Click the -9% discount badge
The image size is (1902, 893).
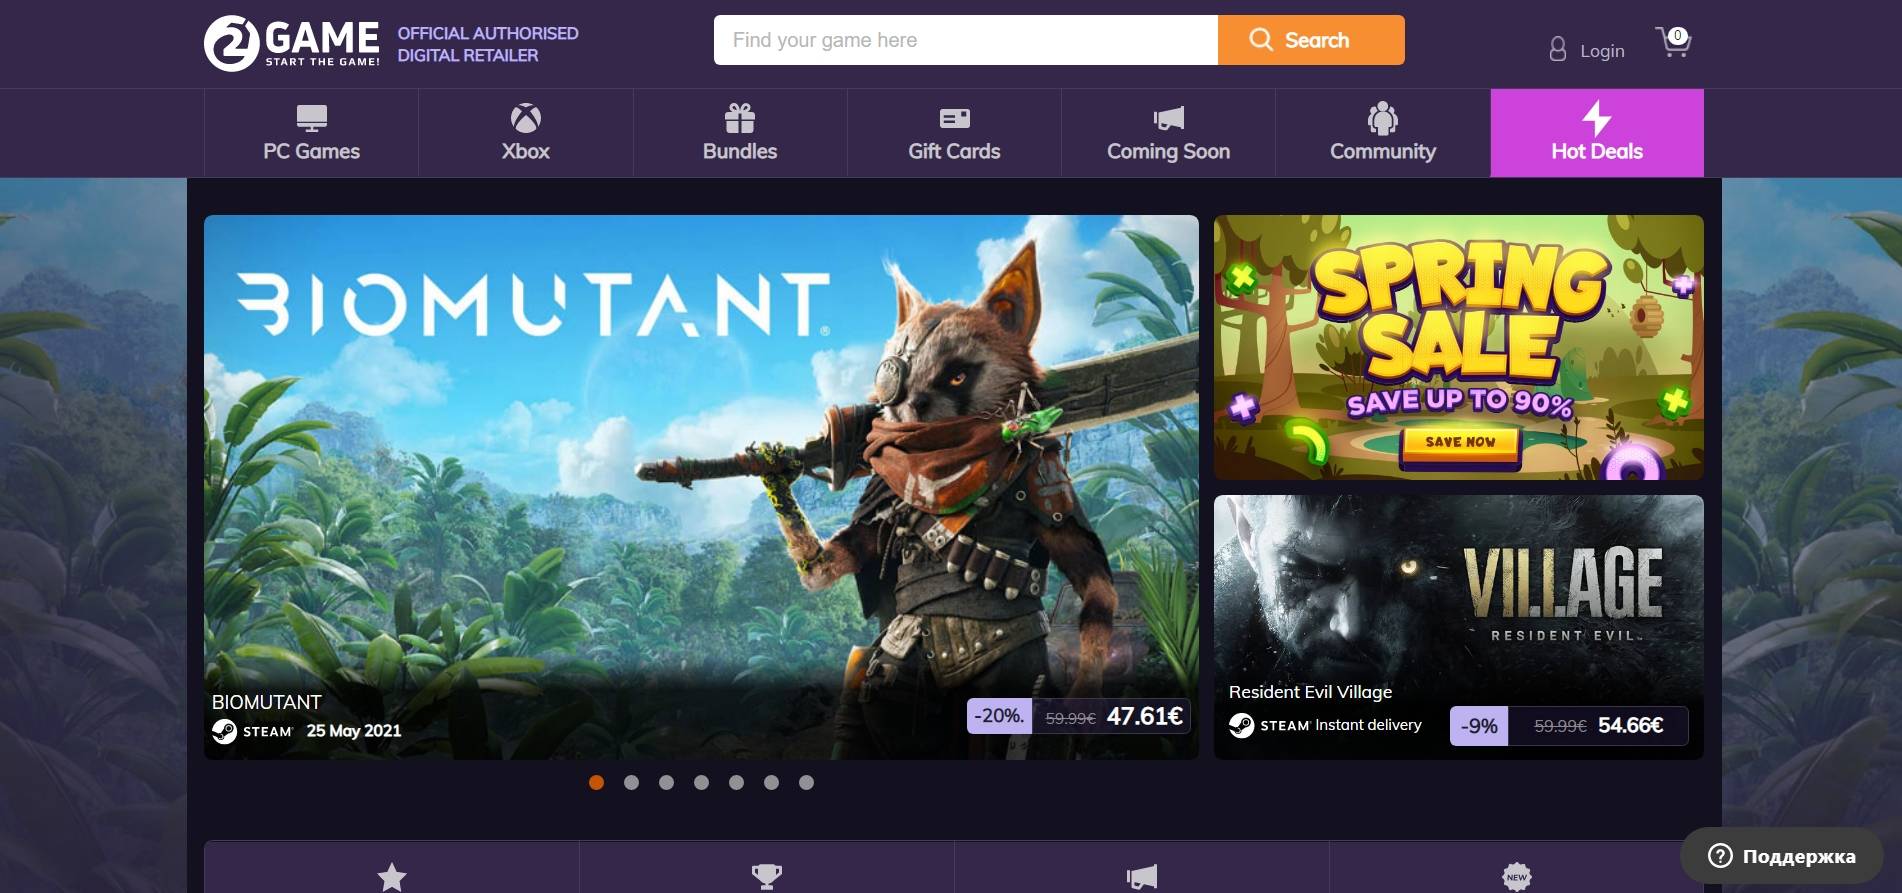pyautogui.click(x=1479, y=726)
